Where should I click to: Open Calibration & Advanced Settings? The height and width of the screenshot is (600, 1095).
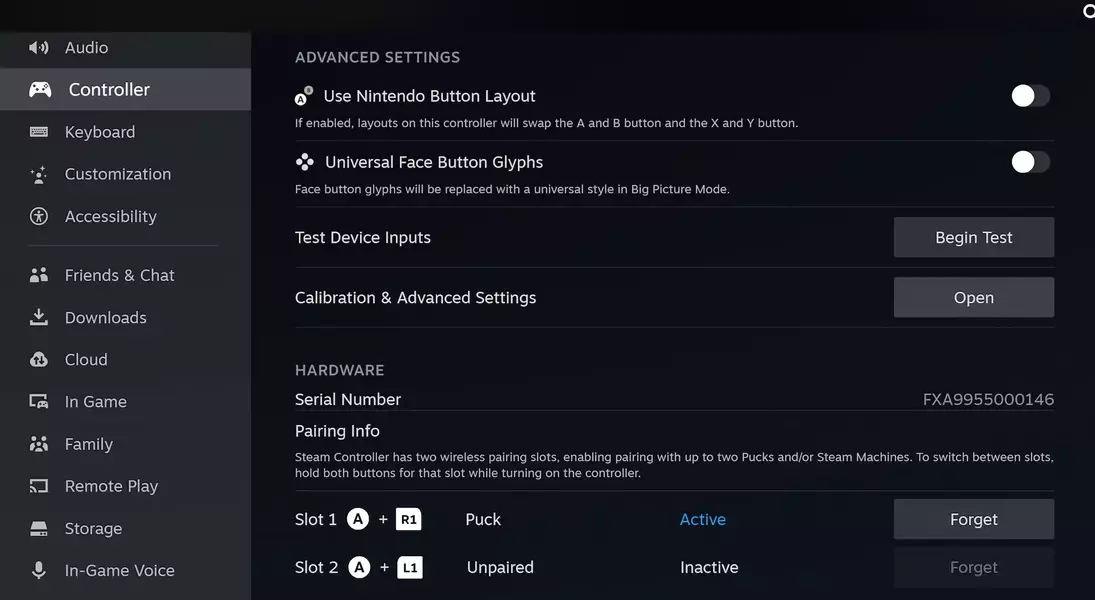point(973,298)
